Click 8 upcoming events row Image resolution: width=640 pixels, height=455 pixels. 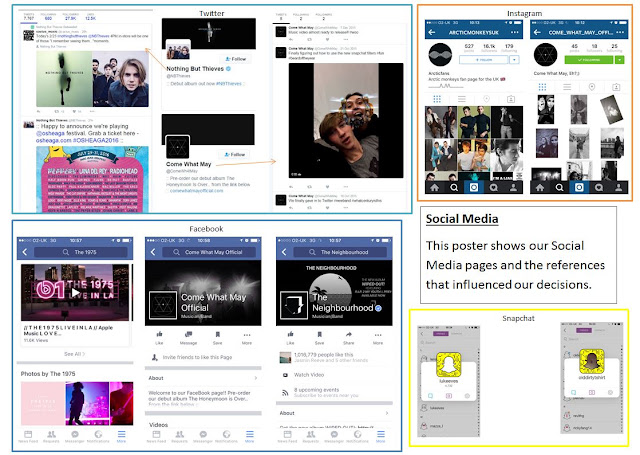334,392
